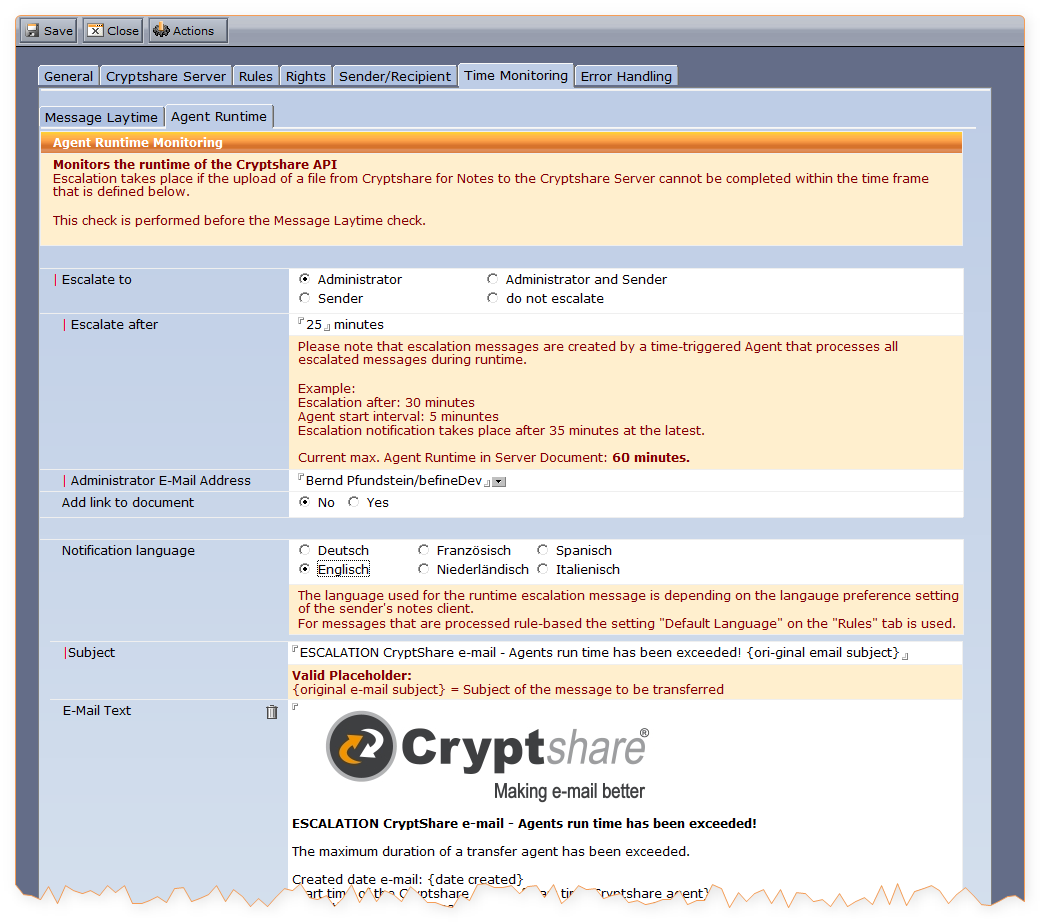The width and height of the screenshot is (1040, 923).
Task: Click the Close button in toolbar
Action: point(113,31)
